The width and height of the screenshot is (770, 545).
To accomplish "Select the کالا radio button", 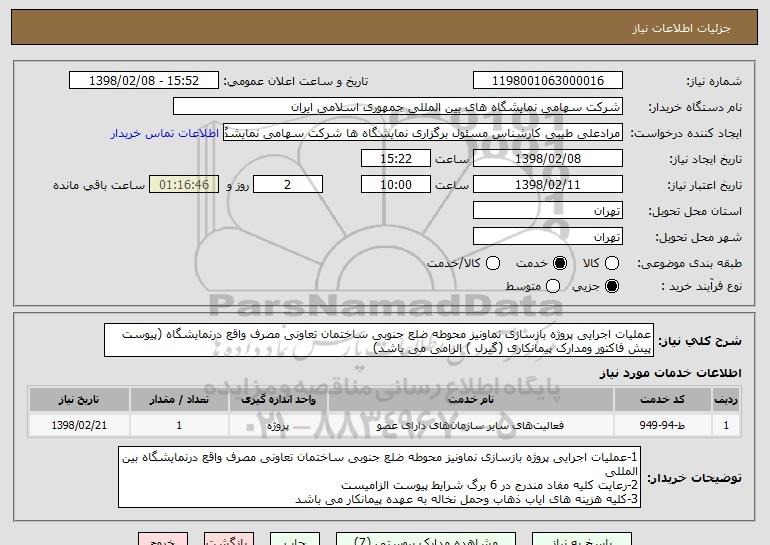I will point(612,263).
